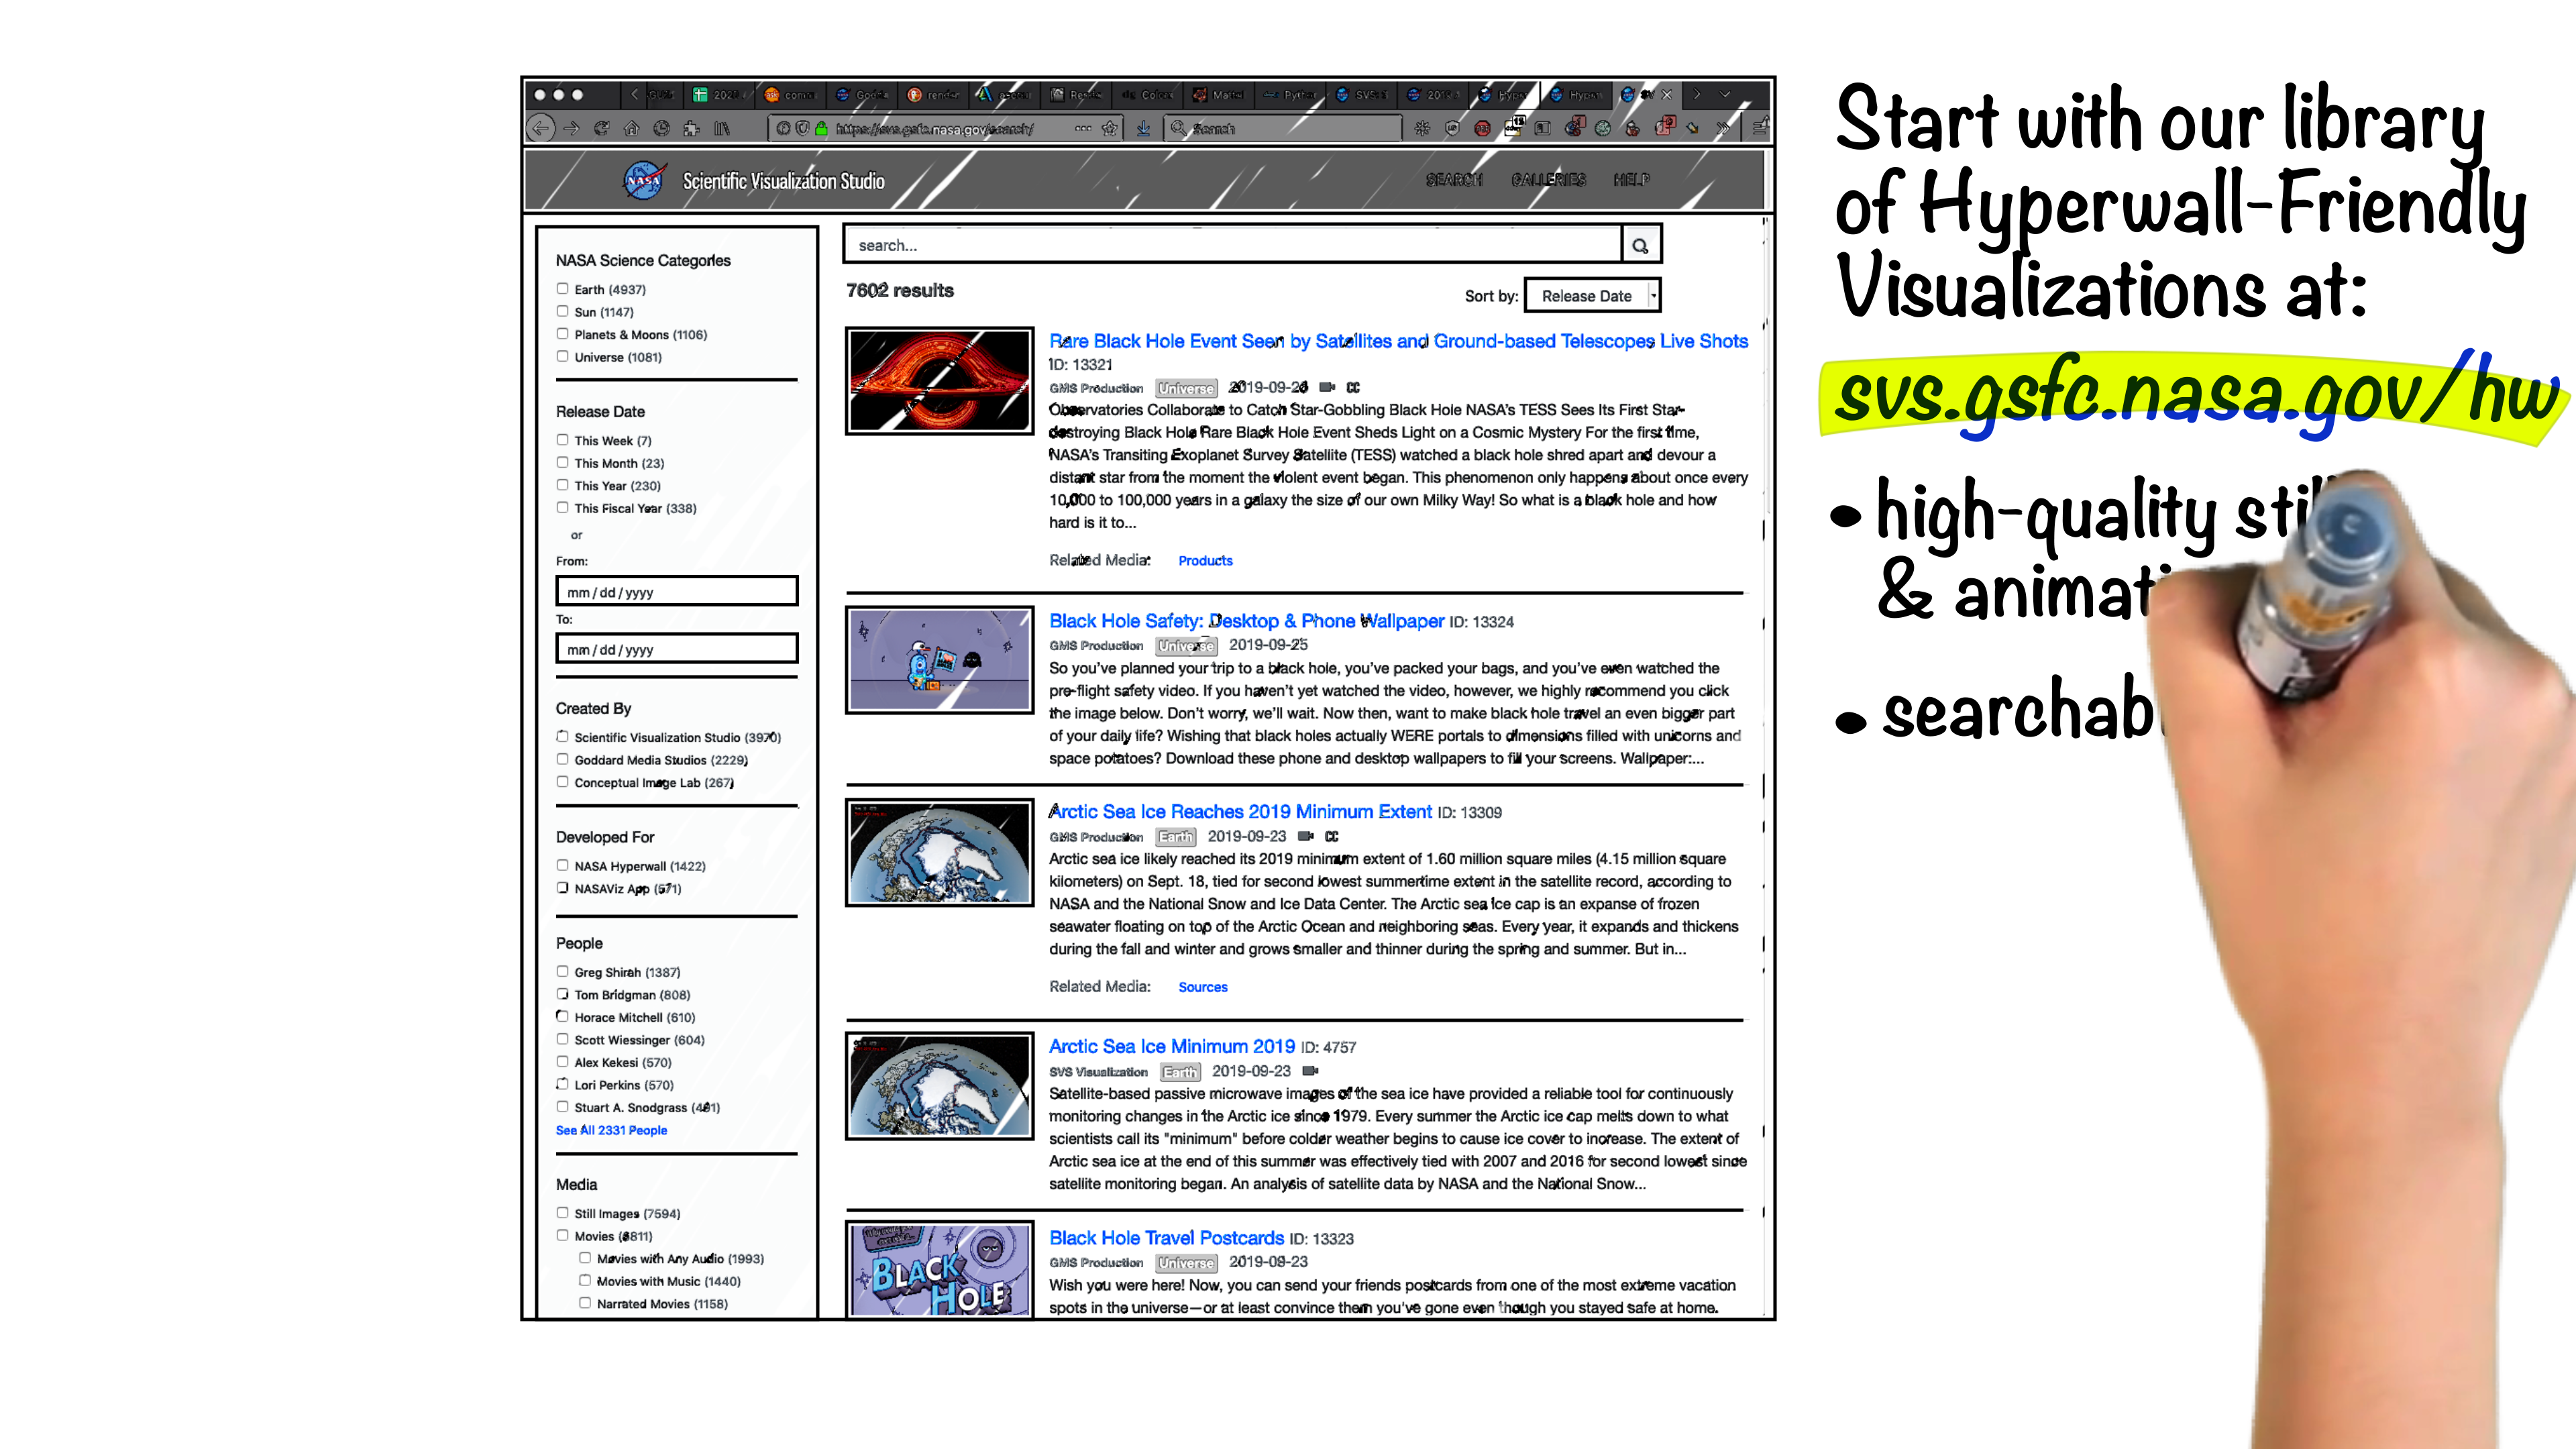Image resolution: width=2576 pixels, height=1449 pixels.
Task: Click the magnifier button next to page search box
Action: 1640,245
